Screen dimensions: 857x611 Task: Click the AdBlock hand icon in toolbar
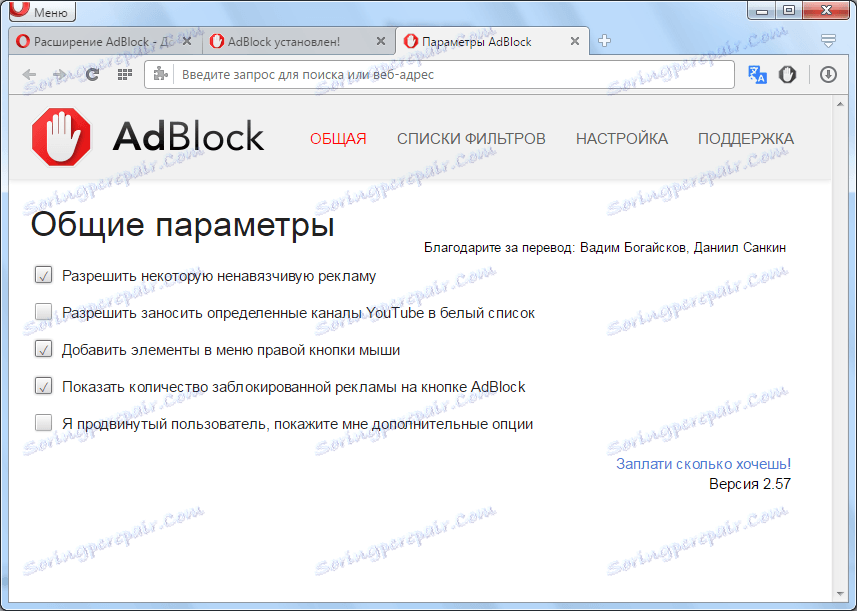[787, 74]
